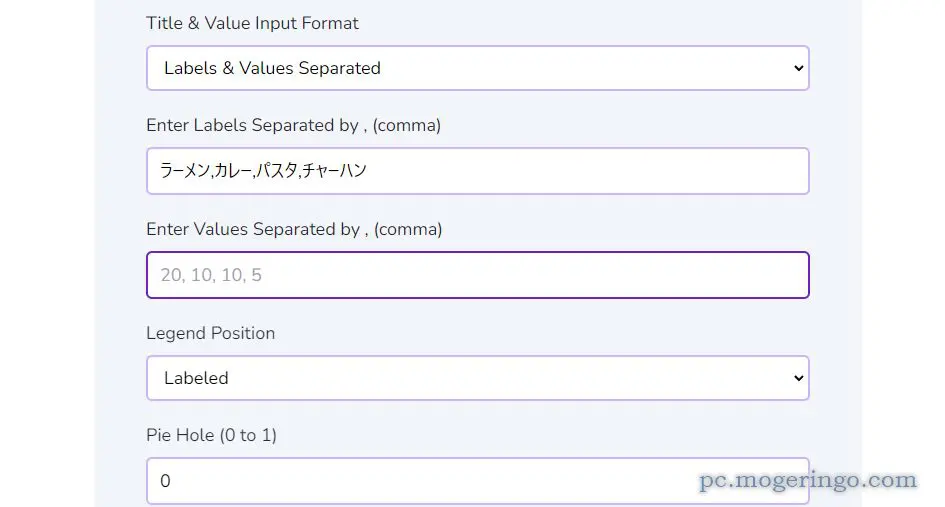This screenshot has width=945, height=507.
Task: Click the chevron arrow on Labels & Values Separated select
Action: point(799,68)
